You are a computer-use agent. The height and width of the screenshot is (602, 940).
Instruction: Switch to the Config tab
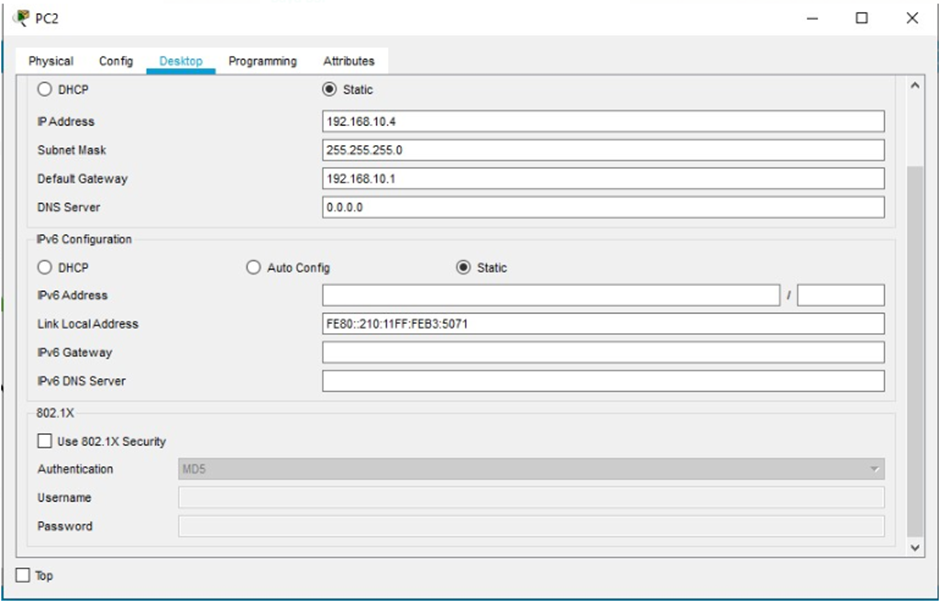(116, 61)
